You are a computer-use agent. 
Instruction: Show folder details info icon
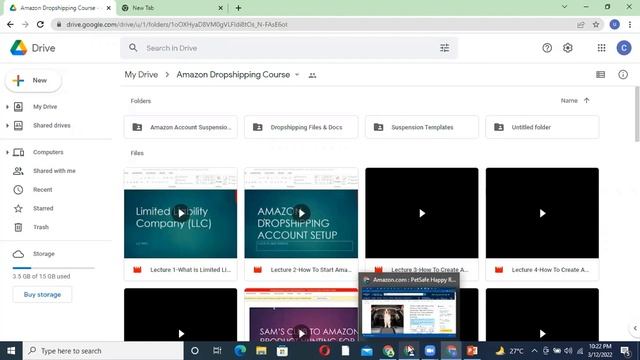pos(623,75)
